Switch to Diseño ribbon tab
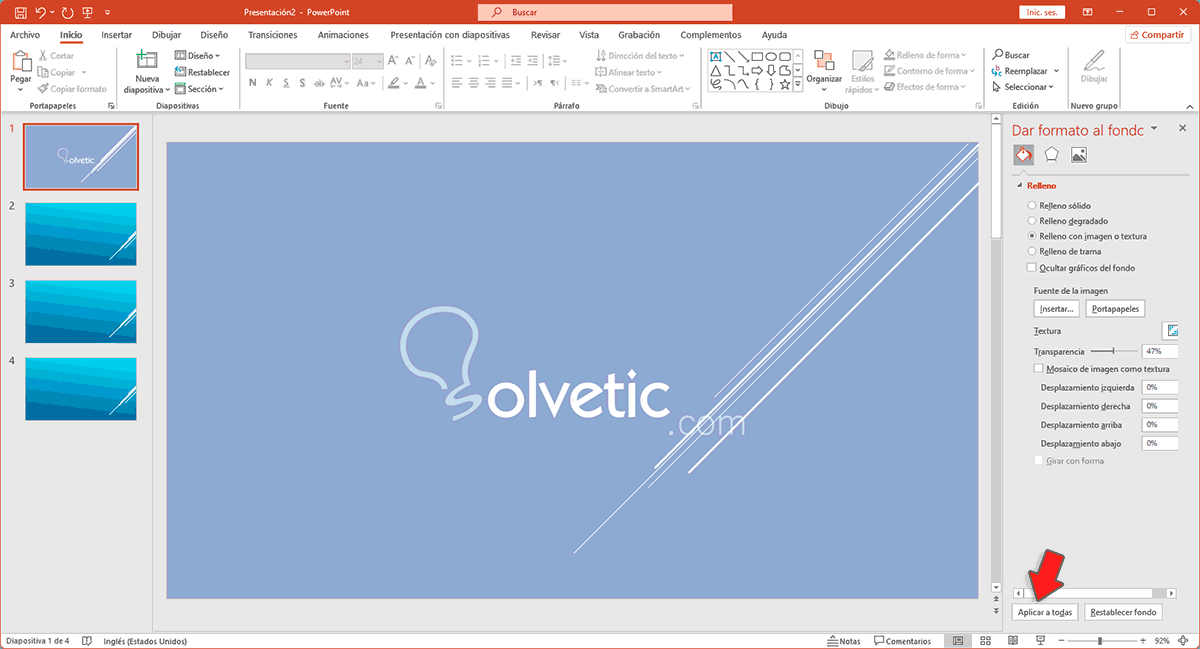The width and height of the screenshot is (1200, 649). pyautogui.click(x=214, y=35)
